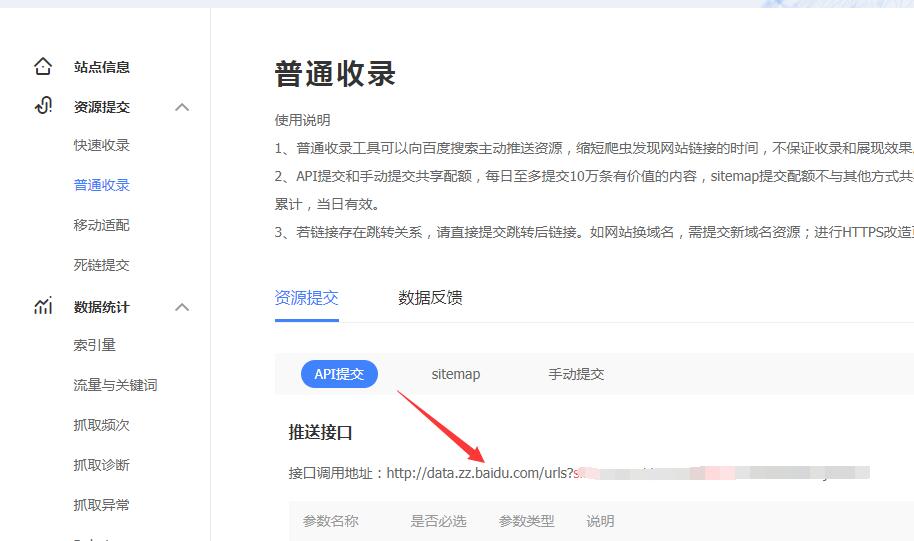Click the home icon beside 站点信息

click(43, 66)
